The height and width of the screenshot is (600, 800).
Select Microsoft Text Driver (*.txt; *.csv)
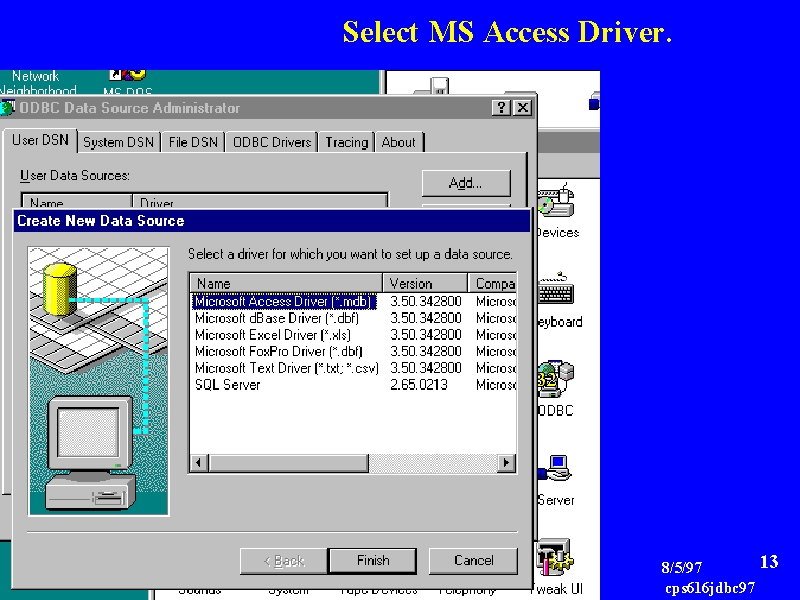(x=287, y=368)
